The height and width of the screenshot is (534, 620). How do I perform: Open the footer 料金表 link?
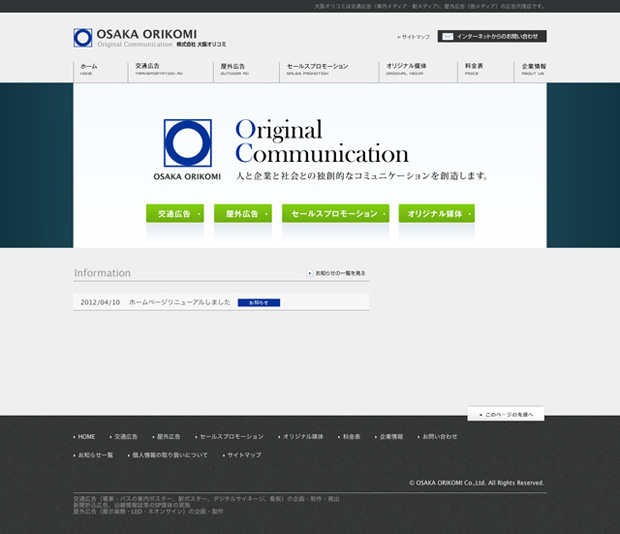(352, 436)
